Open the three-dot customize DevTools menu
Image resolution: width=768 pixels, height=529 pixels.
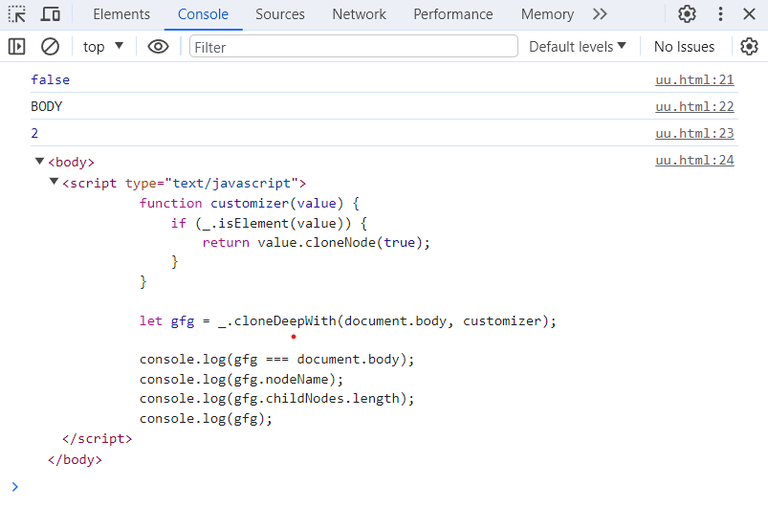coord(720,14)
